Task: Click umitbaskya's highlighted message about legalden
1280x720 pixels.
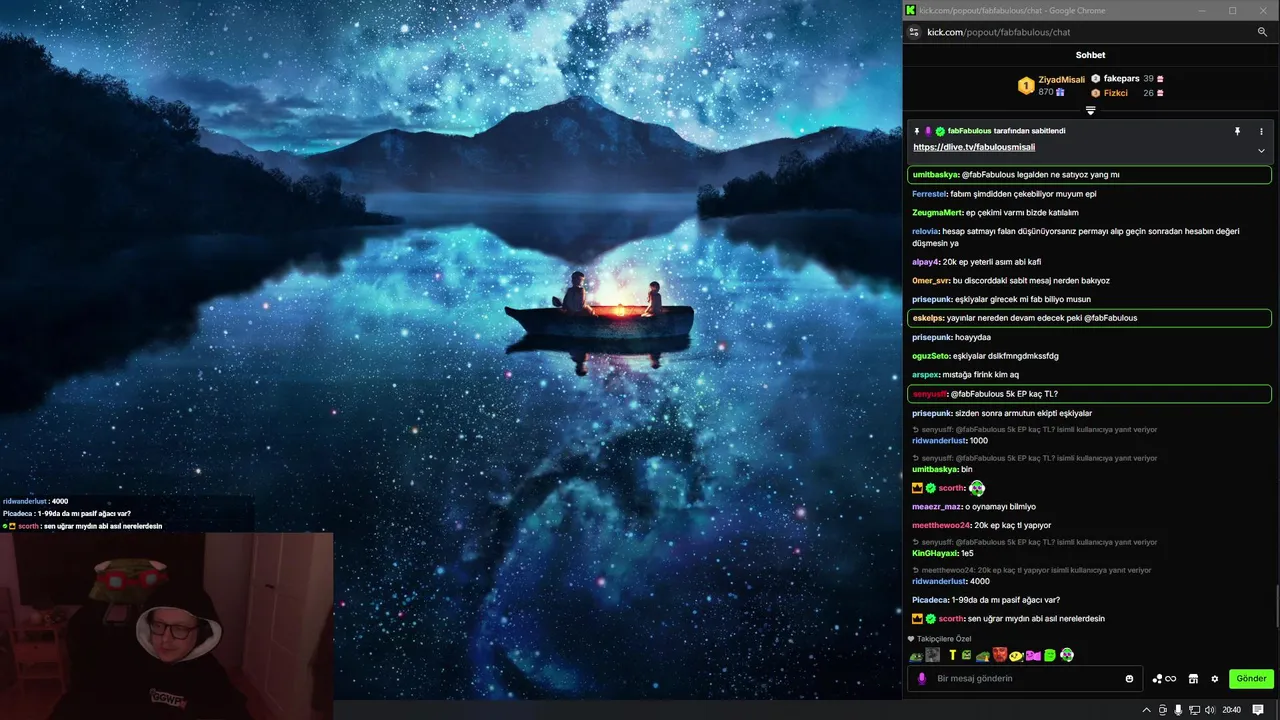Action: (x=1089, y=175)
